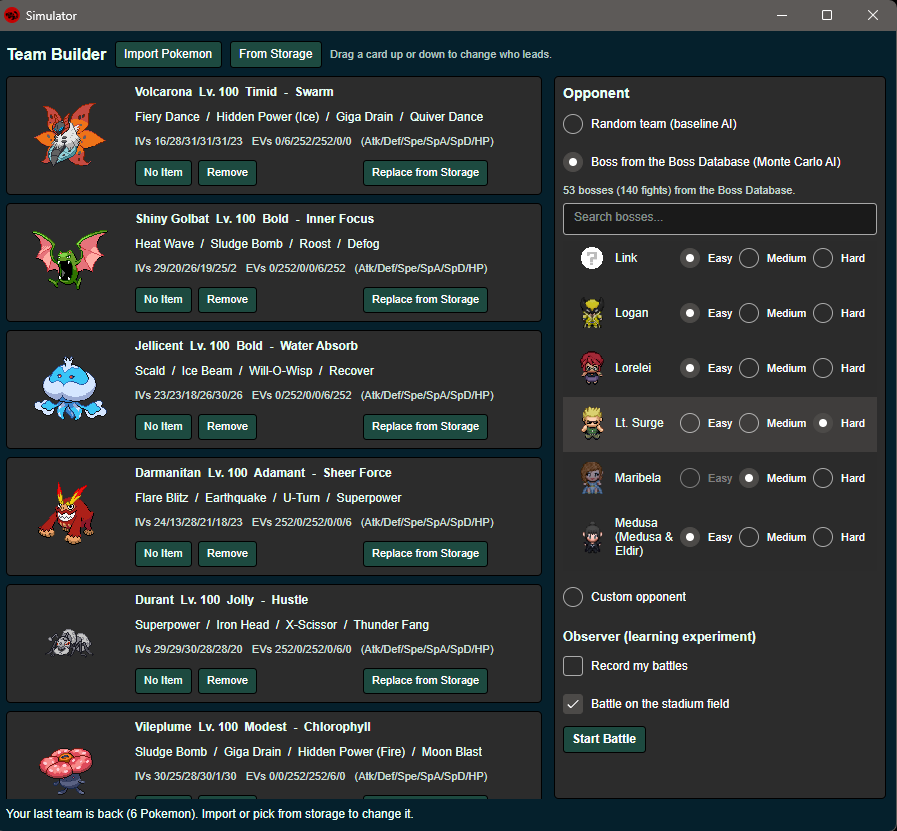
Task: Select Custom opponent radio option
Action: click(573, 597)
